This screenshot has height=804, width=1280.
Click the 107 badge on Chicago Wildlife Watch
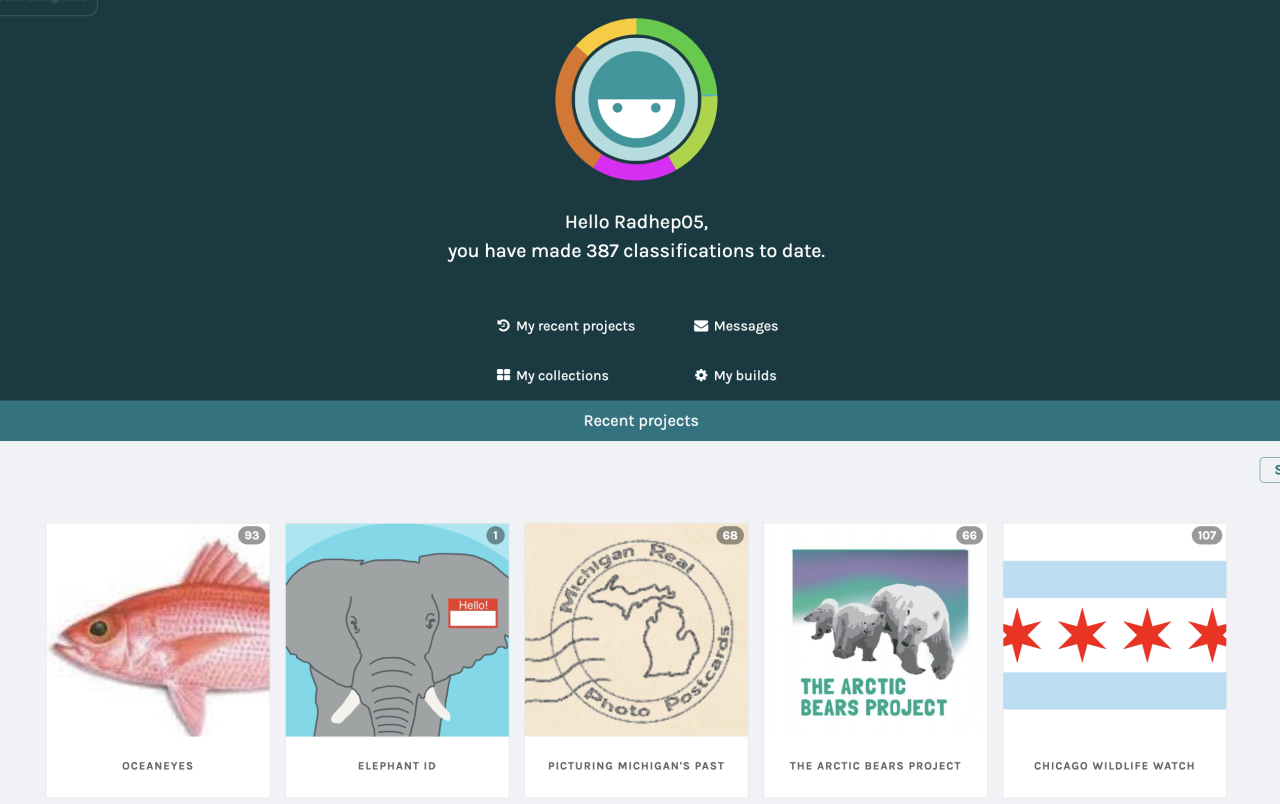click(x=1207, y=536)
